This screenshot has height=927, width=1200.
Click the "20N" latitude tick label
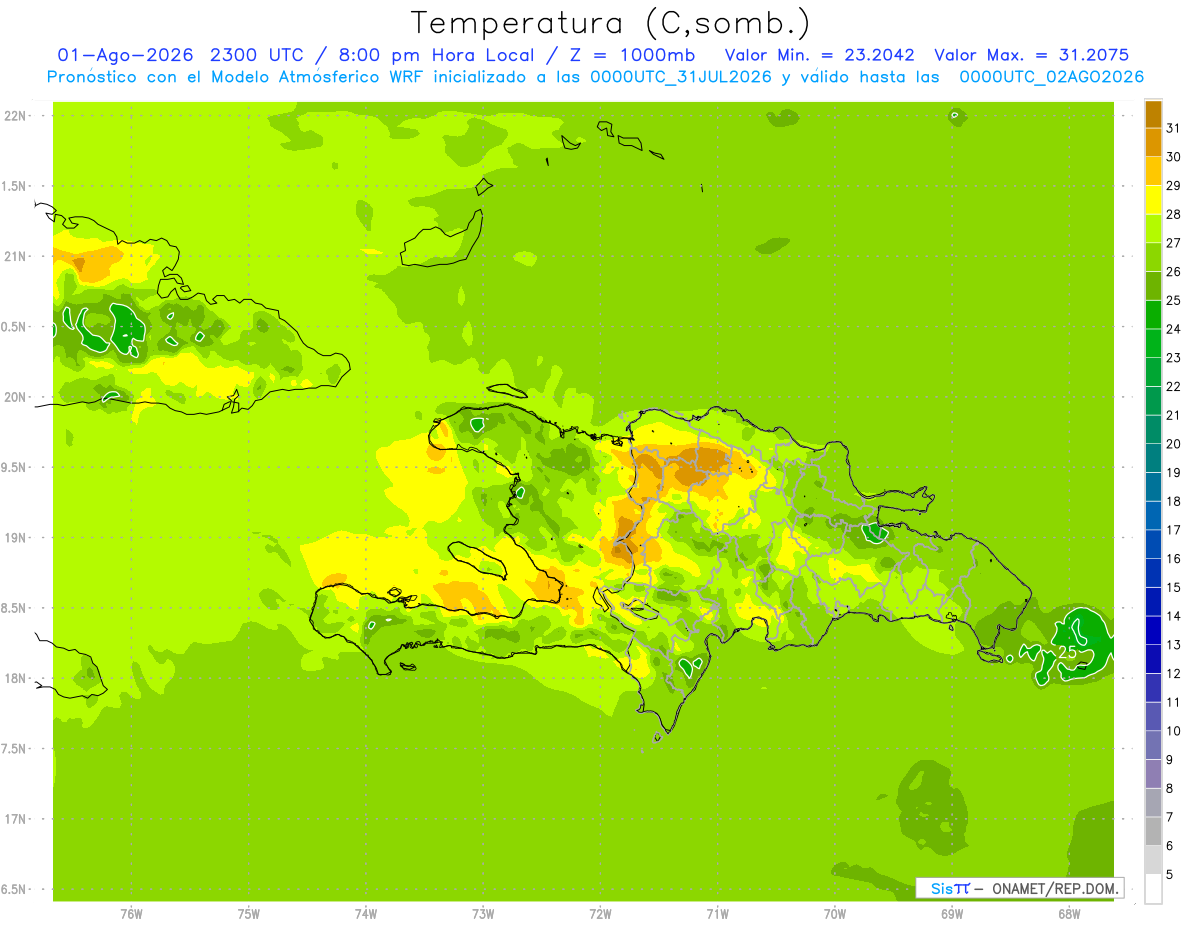16,397
